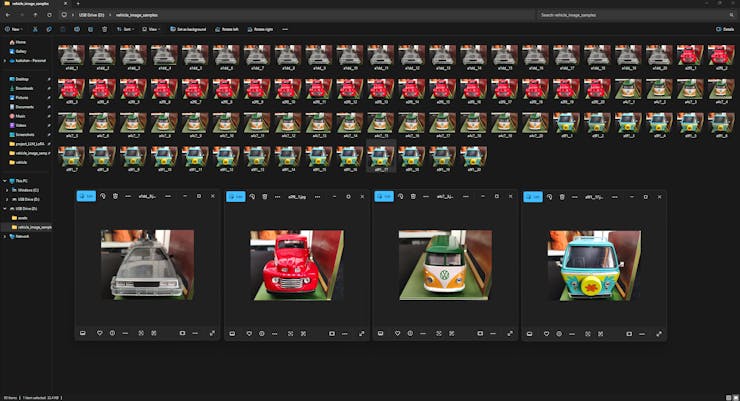Expand the Network tree node

5,236
